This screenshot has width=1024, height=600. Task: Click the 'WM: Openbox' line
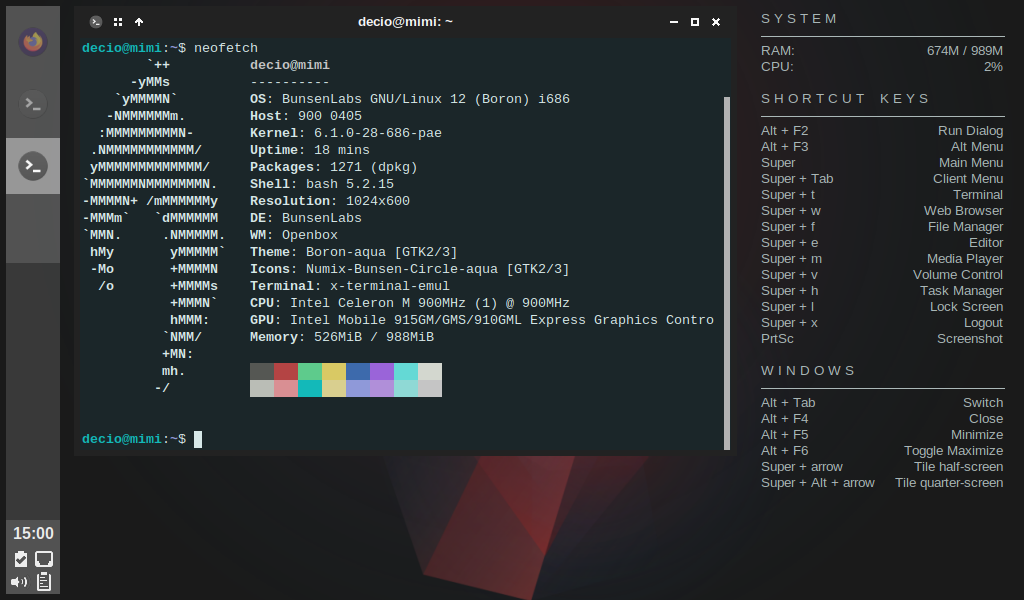[294, 235]
